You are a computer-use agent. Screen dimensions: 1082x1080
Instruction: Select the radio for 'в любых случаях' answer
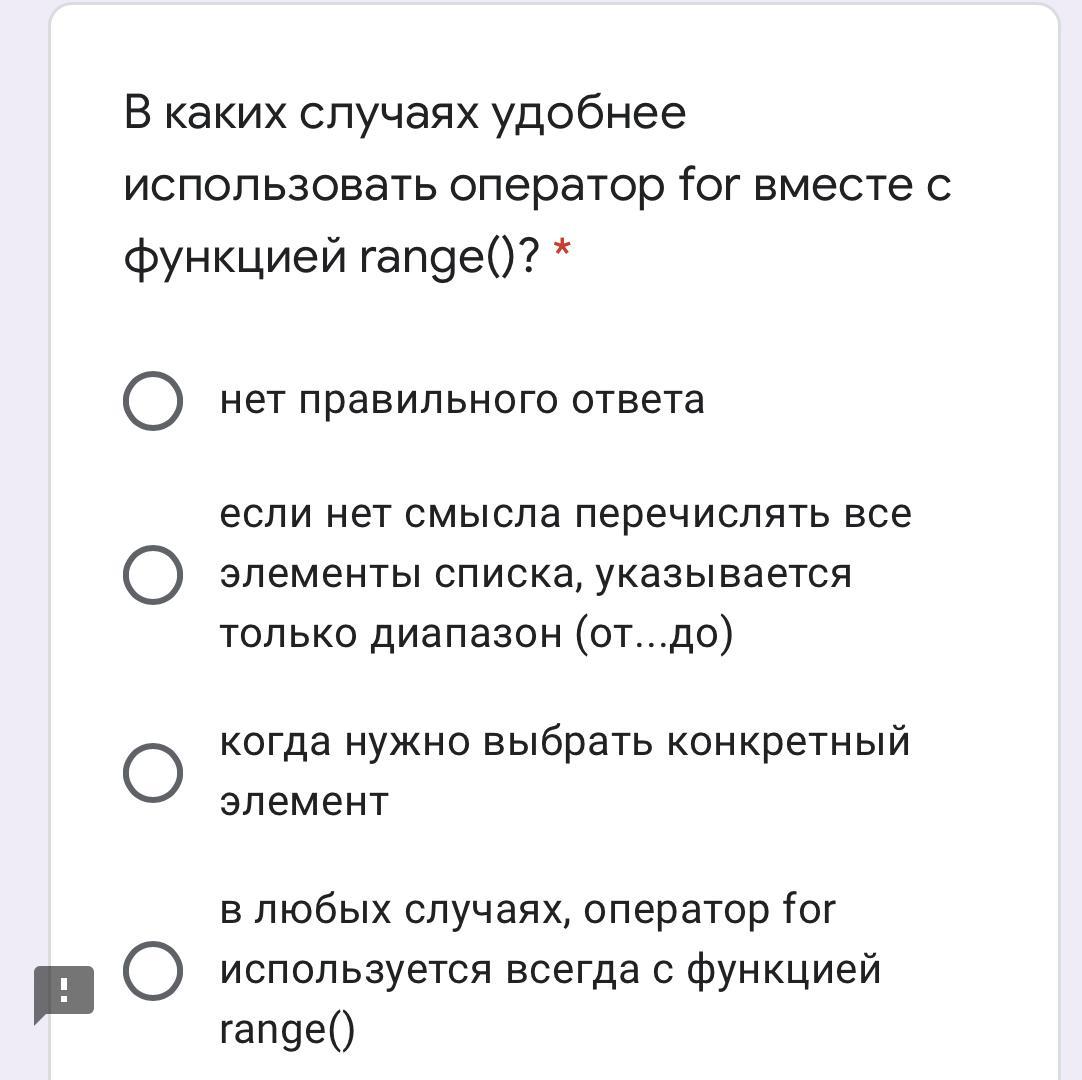[x=153, y=971]
